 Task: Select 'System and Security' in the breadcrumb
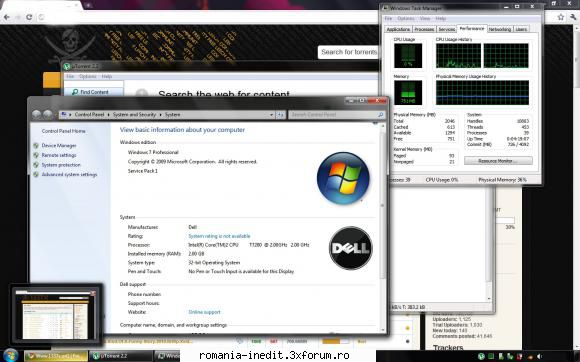pos(134,115)
